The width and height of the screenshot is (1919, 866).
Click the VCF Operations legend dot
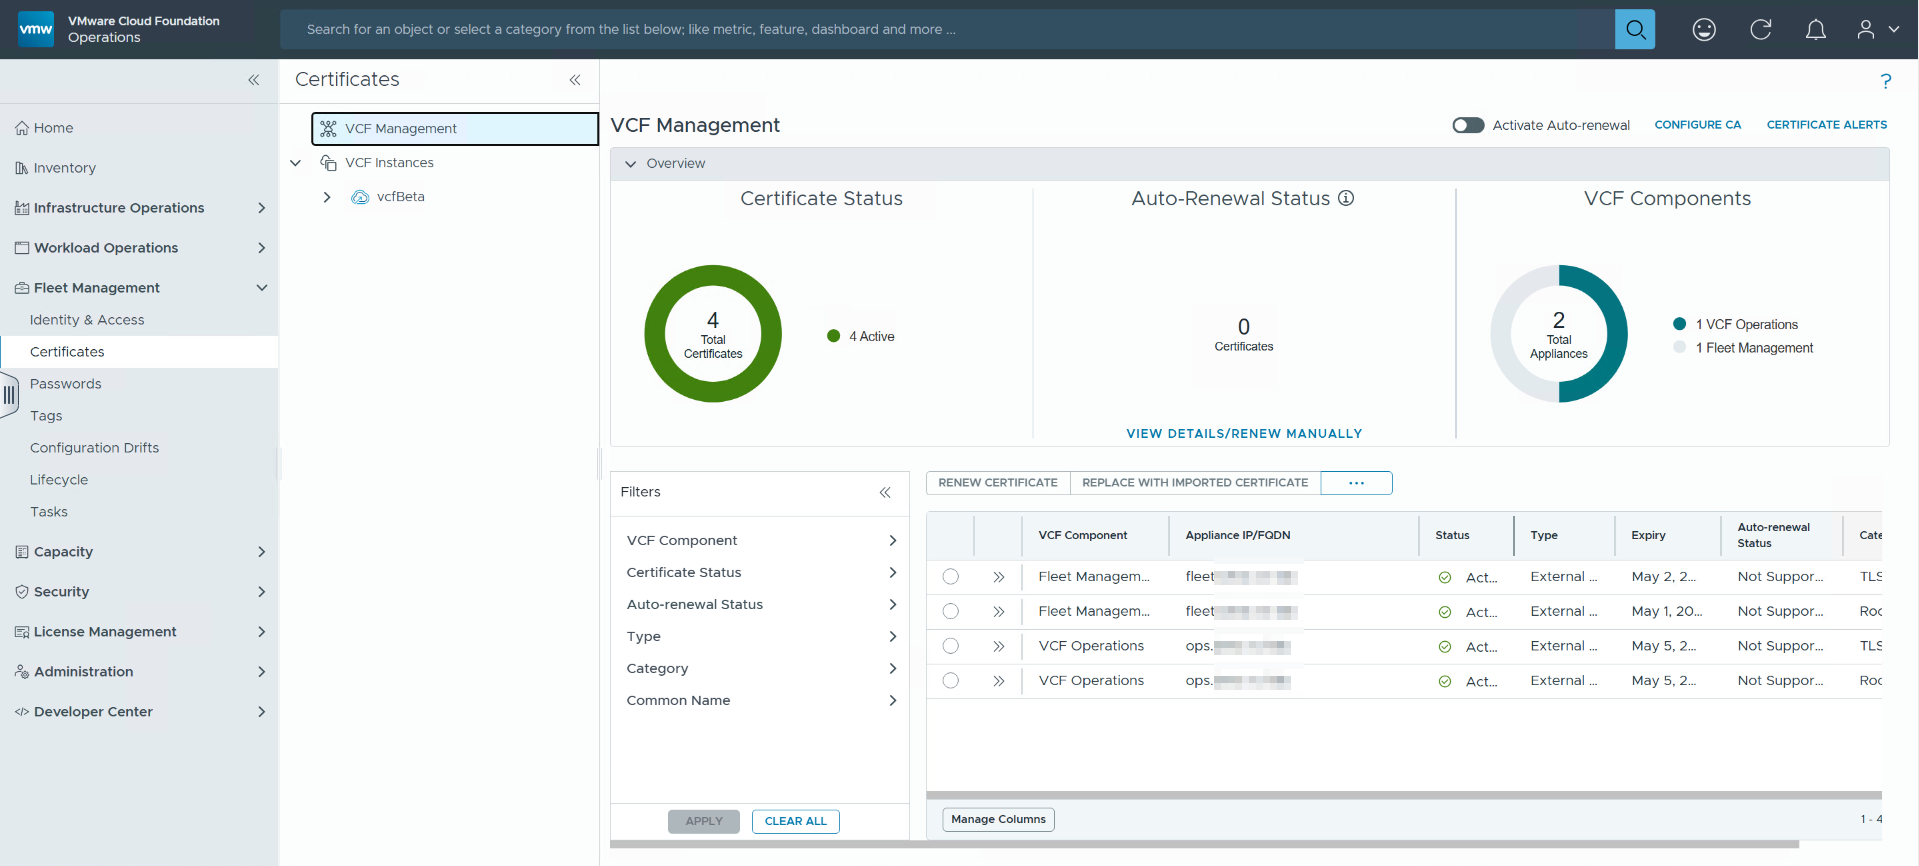coord(1679,324)
